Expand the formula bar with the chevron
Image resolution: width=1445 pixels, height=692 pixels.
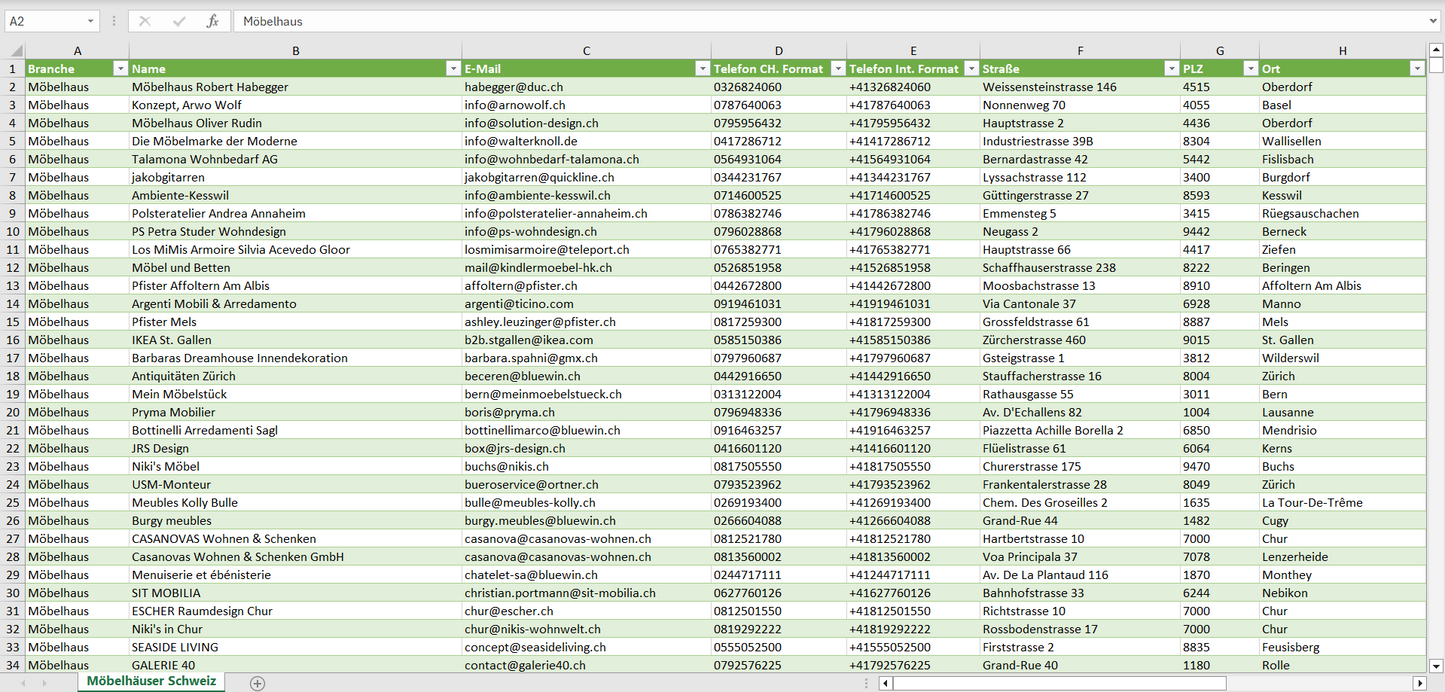click(1434, 21)
